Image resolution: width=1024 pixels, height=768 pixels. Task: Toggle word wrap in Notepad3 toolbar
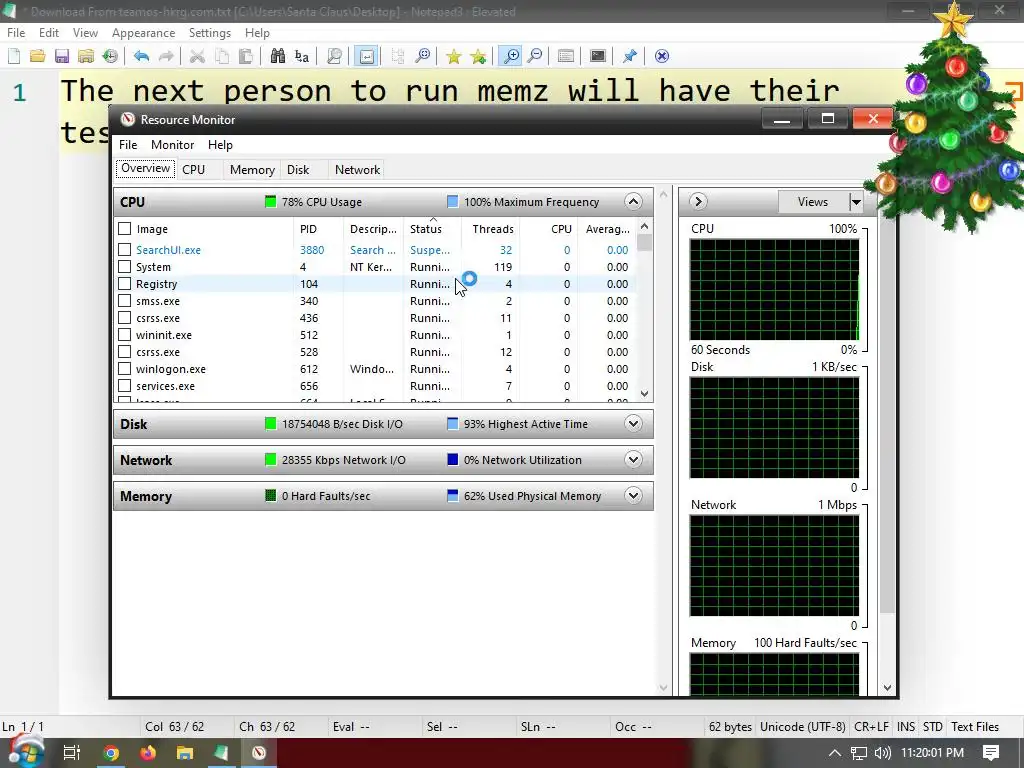click(x=367, y=56)
